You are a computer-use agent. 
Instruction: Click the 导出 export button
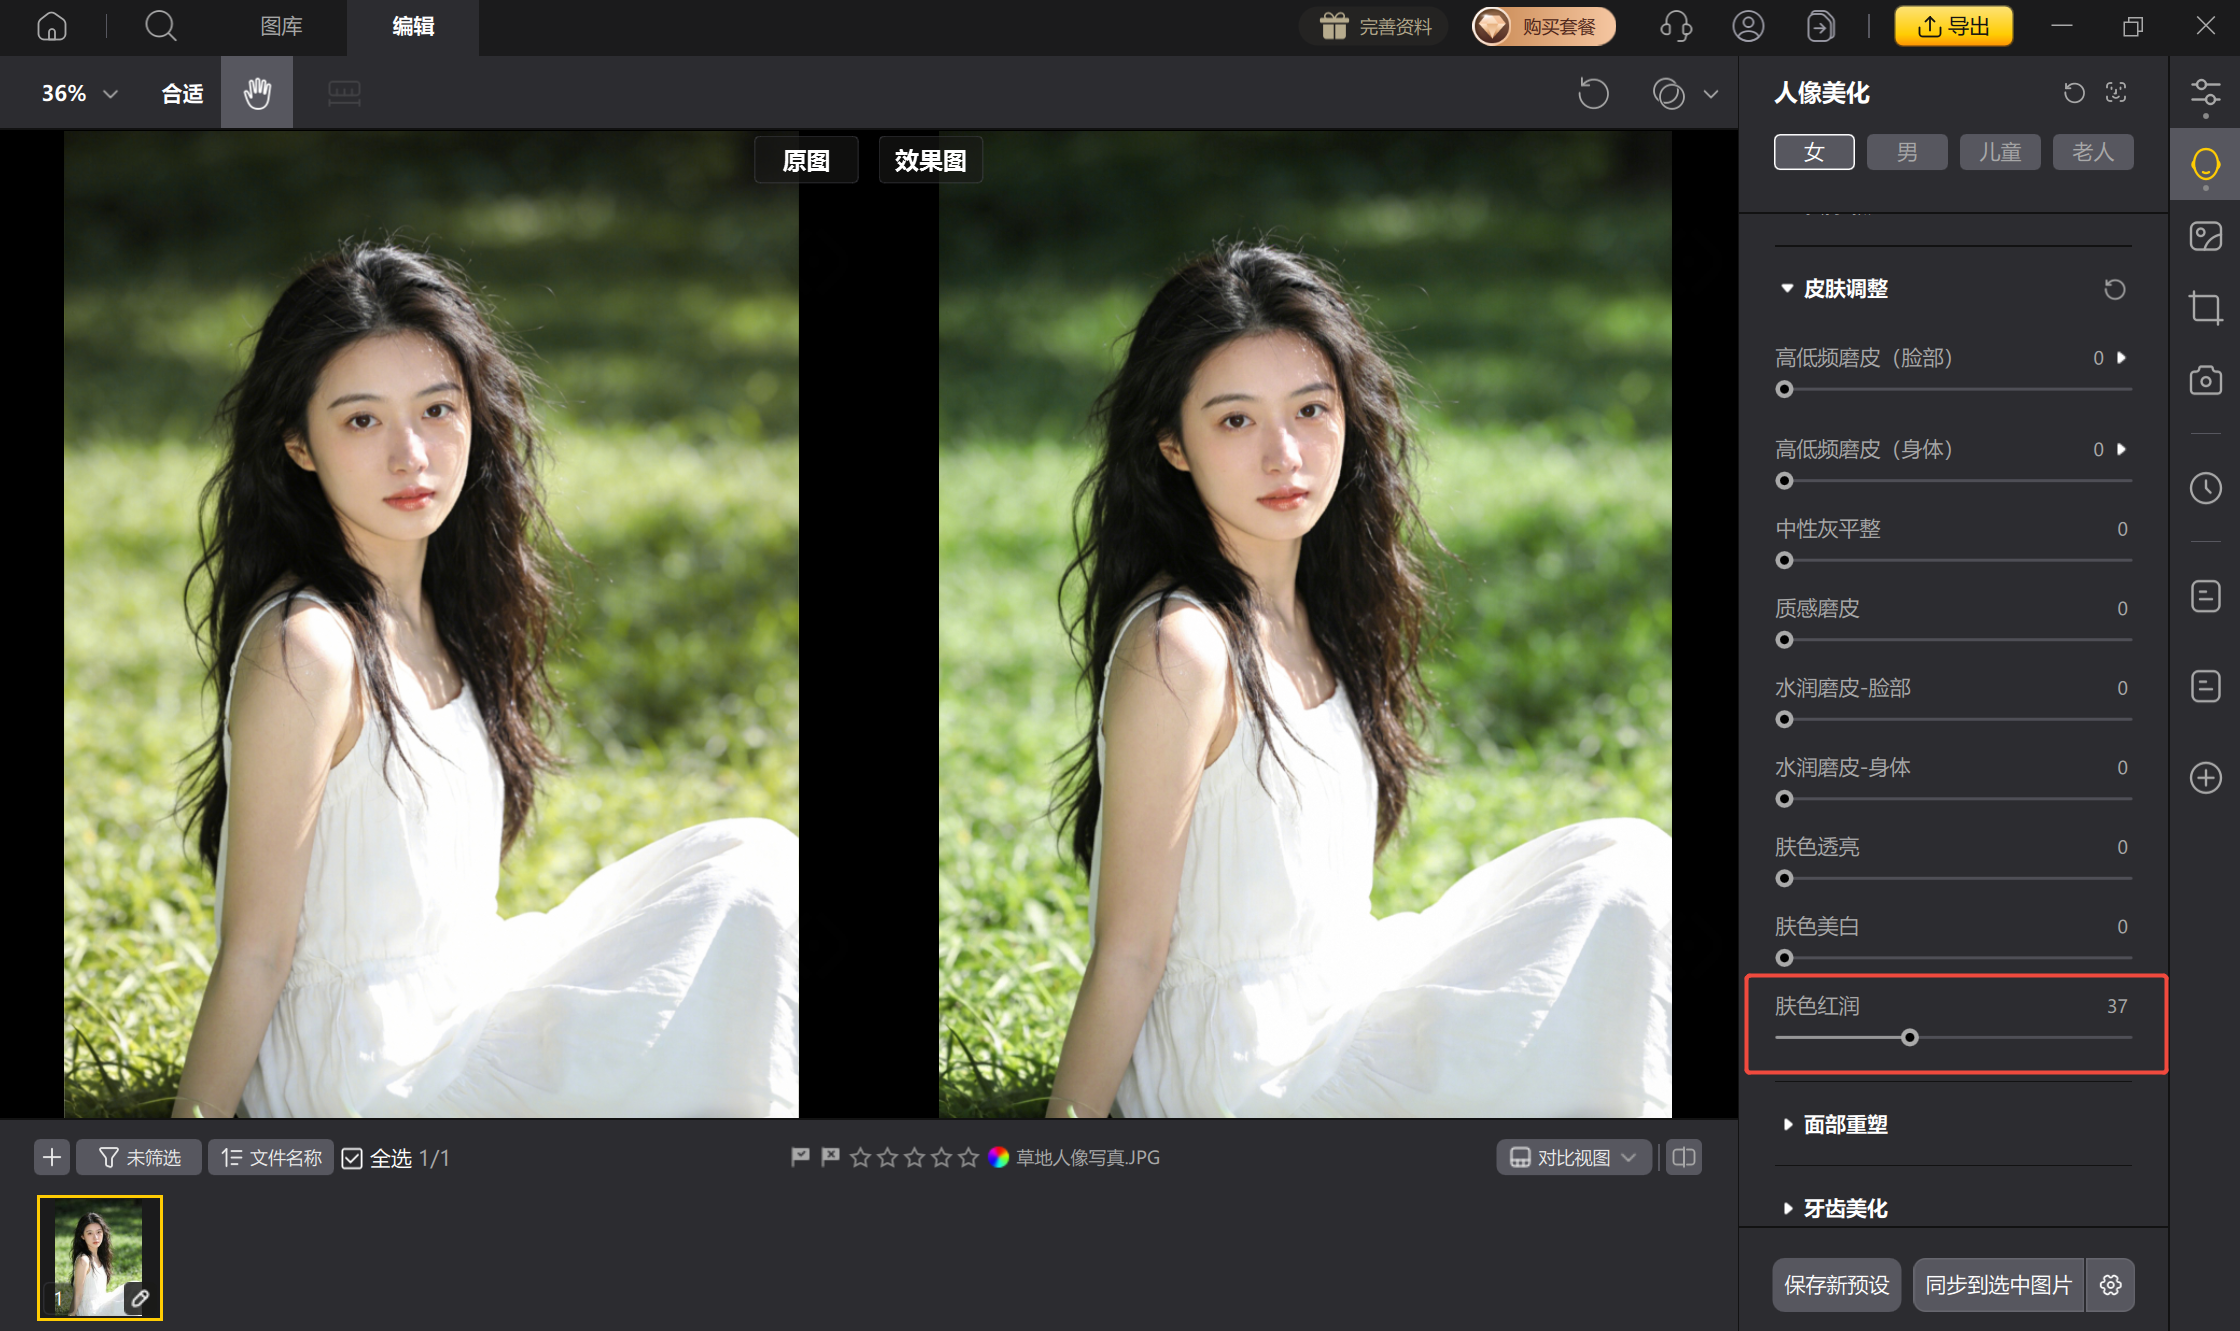(1953, 26)
